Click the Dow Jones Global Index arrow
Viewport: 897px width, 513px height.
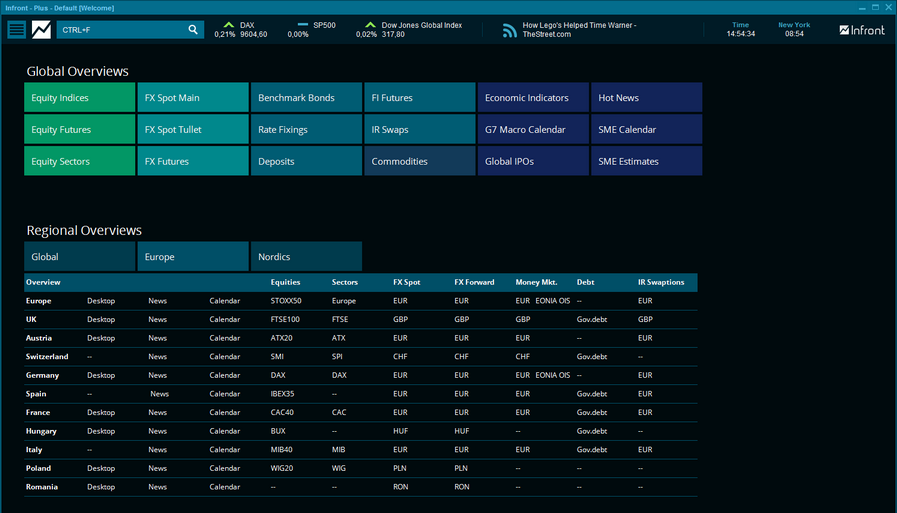click(370, 25)
